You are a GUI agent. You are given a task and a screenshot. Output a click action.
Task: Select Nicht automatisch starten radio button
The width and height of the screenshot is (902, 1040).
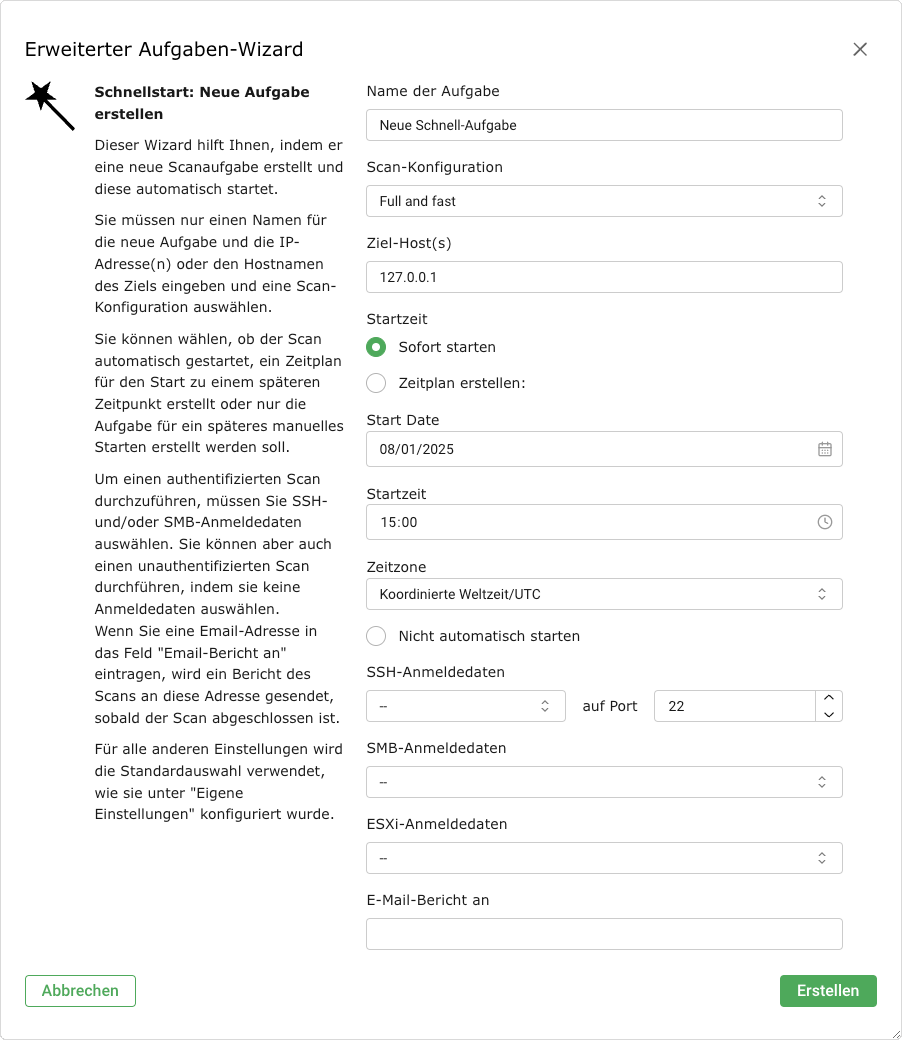[376, 636]
